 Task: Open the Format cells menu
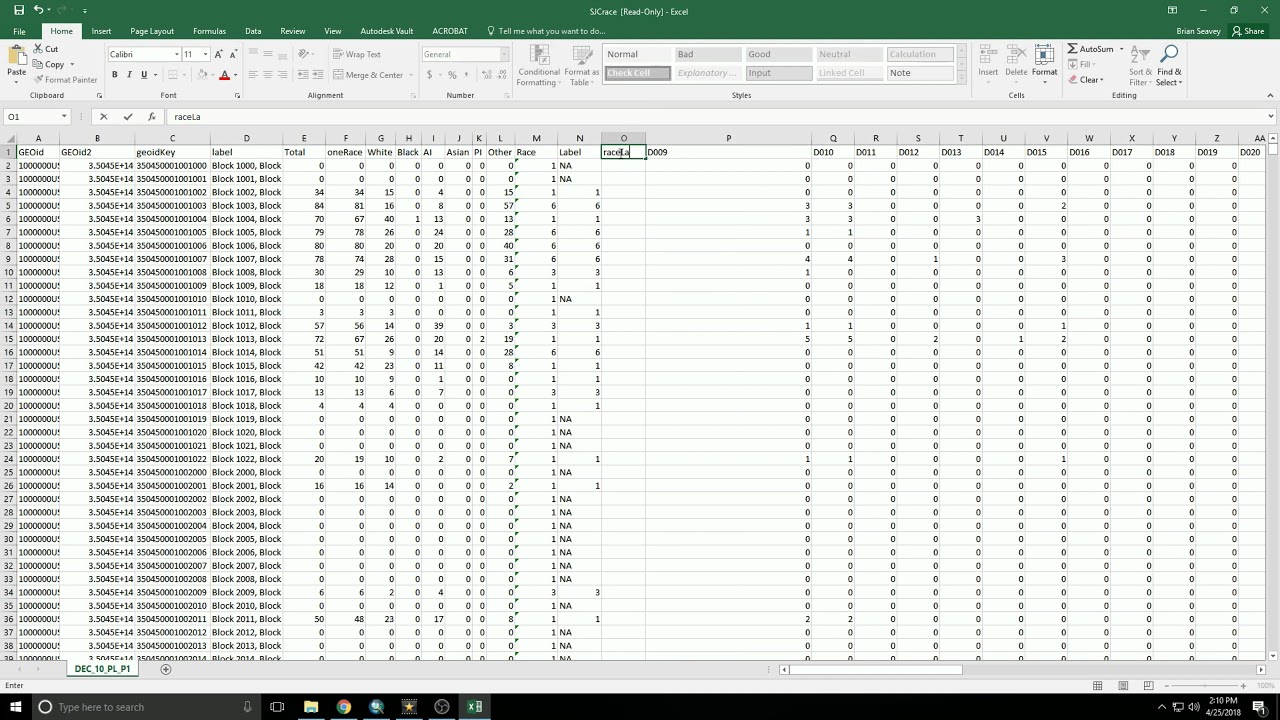pyautogui.click(x=1044, y=62)
